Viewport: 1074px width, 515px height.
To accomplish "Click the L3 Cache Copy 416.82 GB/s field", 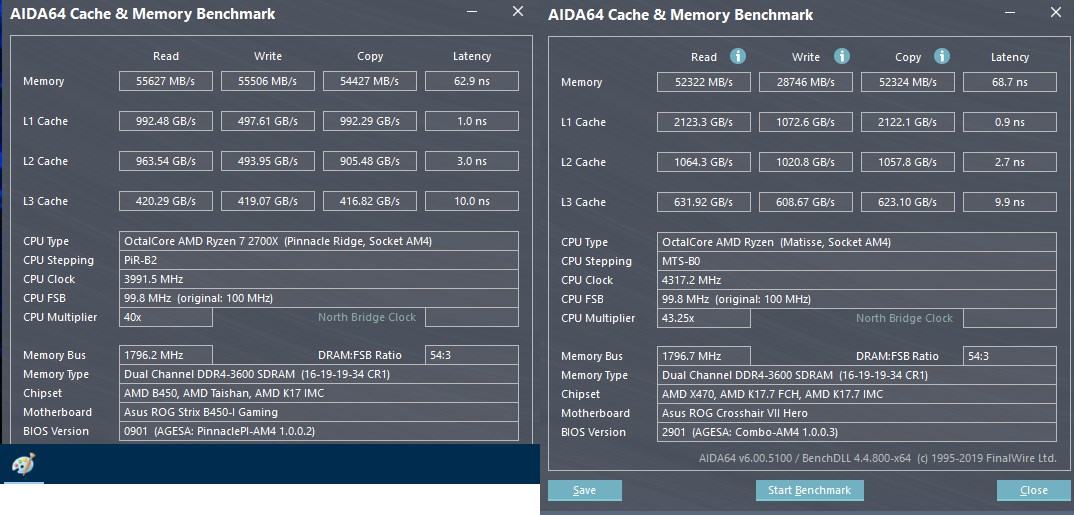I will pos(370,201).
